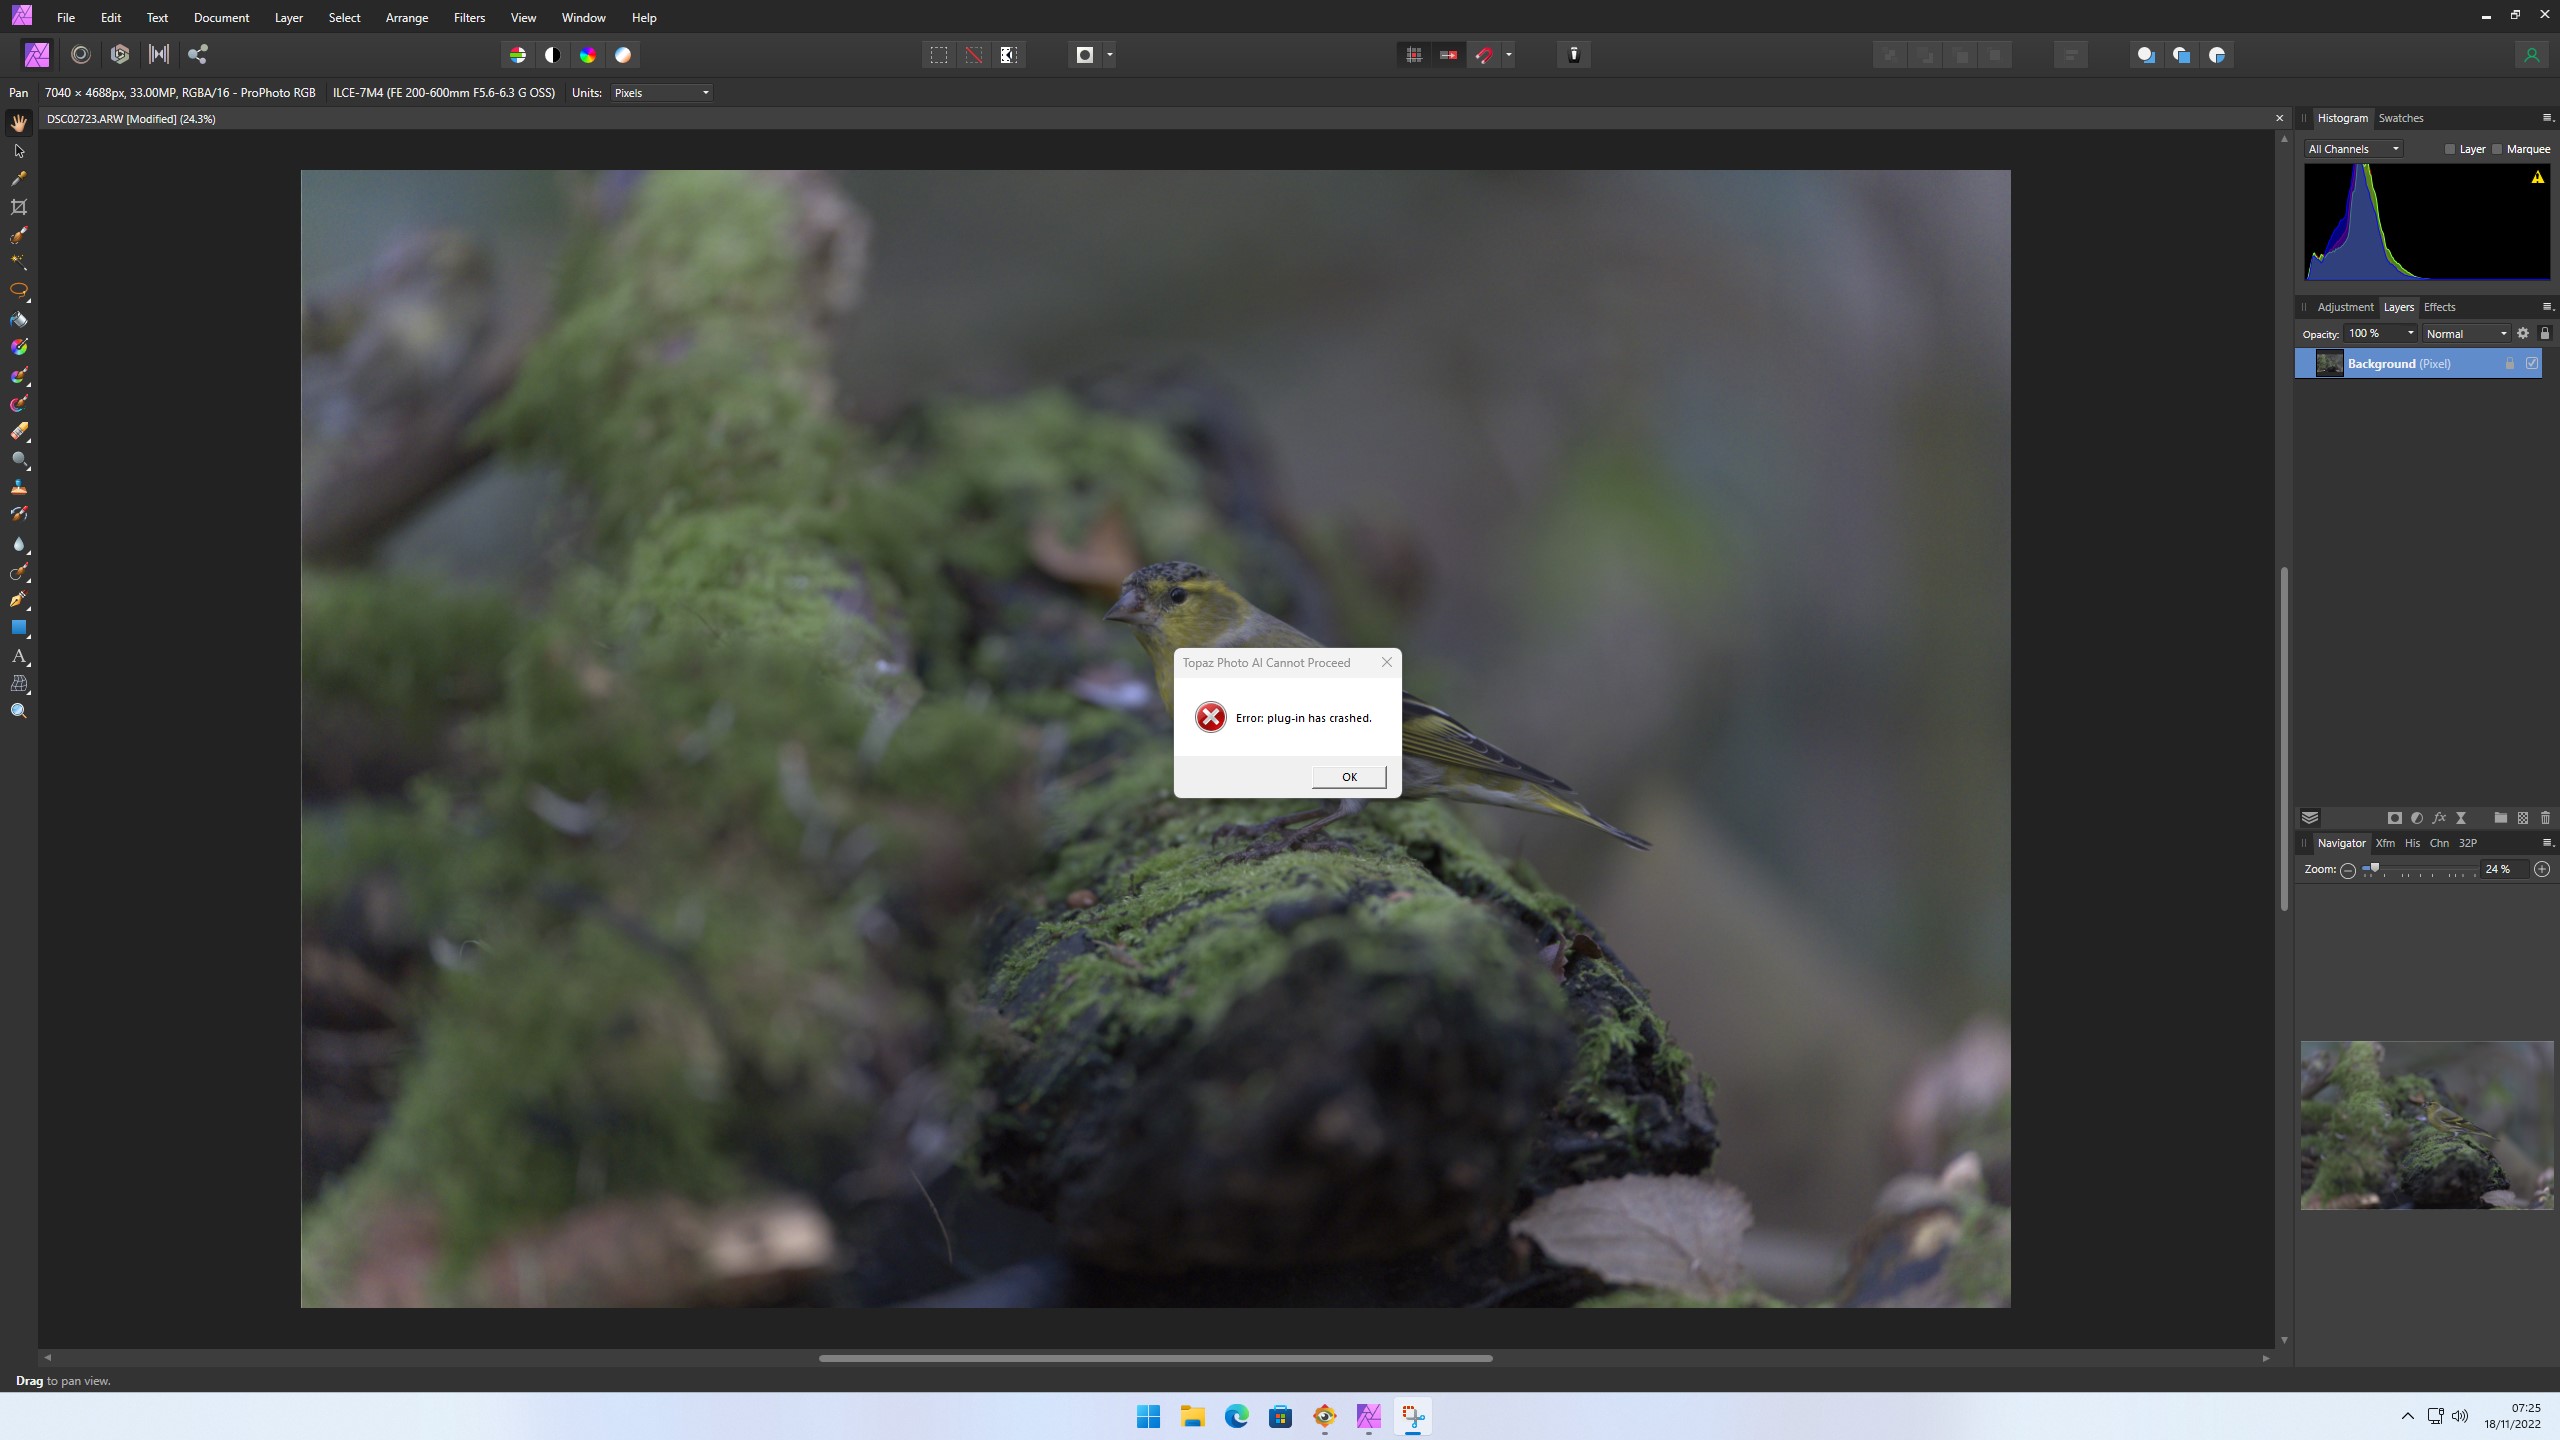Expand the All Channels dropdown
This screenshot has height=1440, width=2560.
click(x=2353, y=149)
